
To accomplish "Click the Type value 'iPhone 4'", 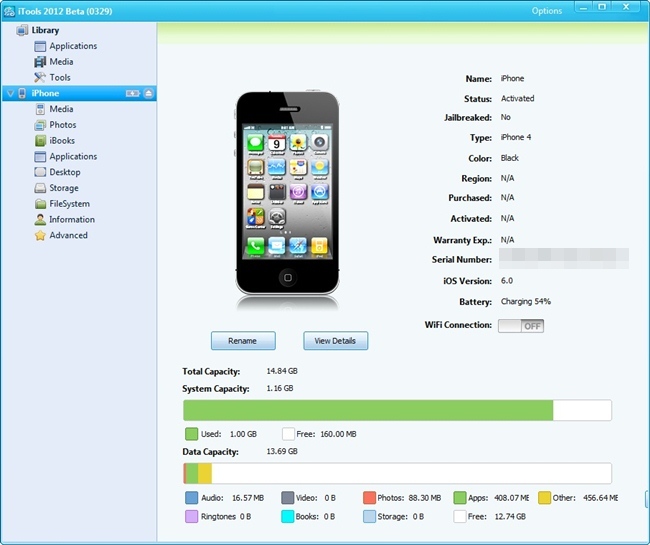I will [516, 137].
